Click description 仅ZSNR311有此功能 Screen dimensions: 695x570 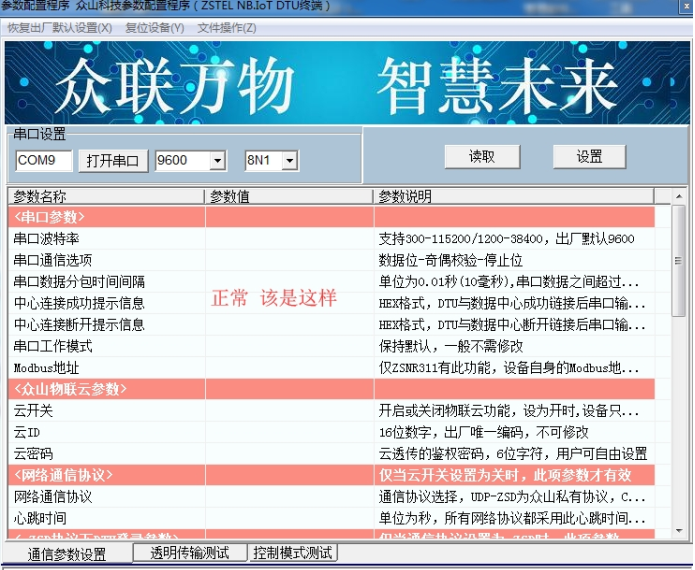coord(509,368)
